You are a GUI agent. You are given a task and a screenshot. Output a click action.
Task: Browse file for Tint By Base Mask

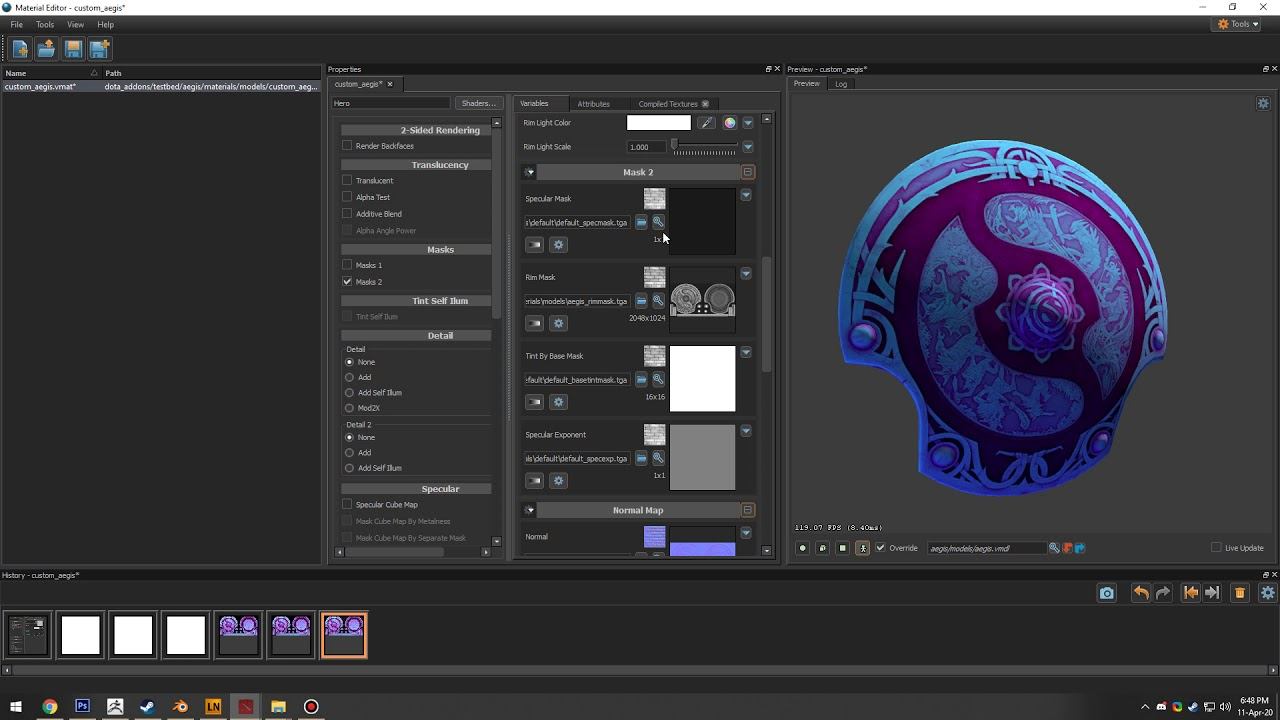click(641, 380)
